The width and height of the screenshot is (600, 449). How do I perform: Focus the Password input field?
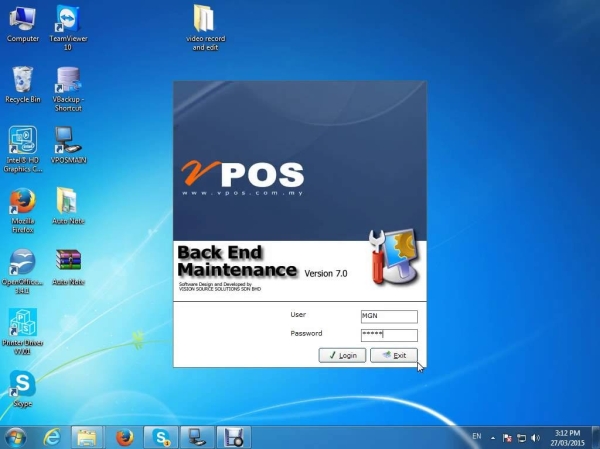389,335
